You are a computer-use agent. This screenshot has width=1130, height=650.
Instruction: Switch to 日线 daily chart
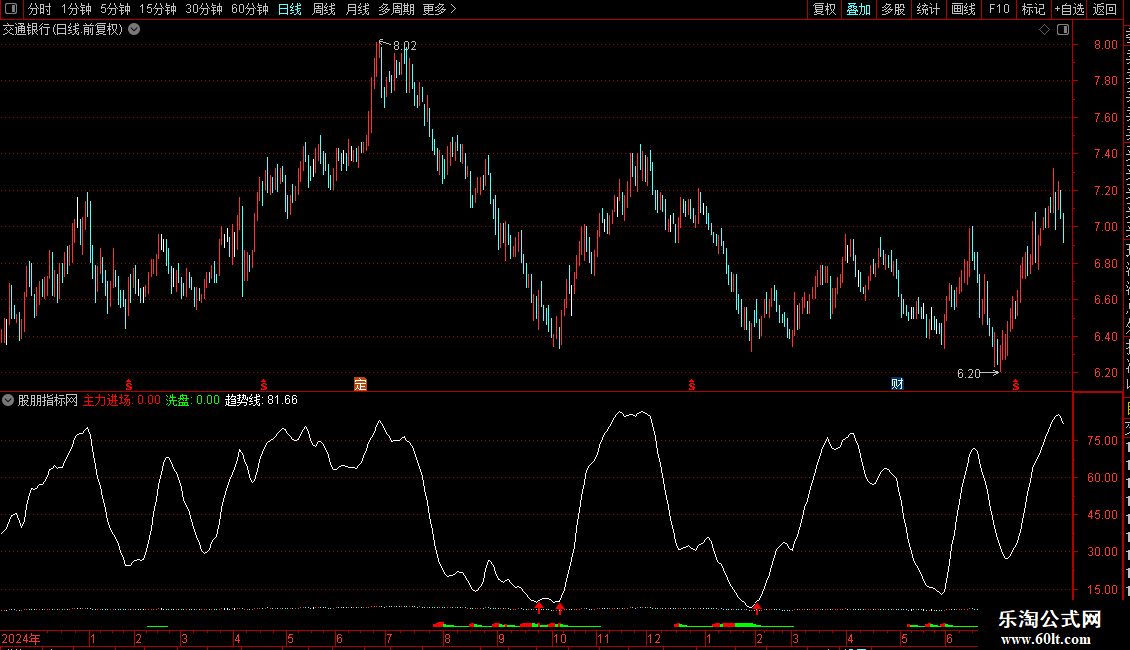pos(290,9)
